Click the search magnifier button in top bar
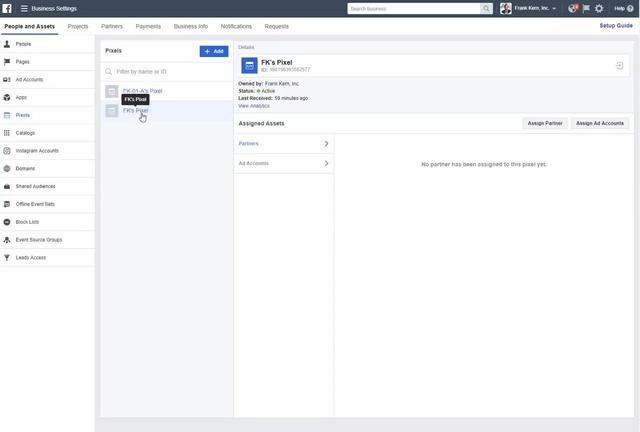Screen dimensions: 640x432 click(x=486, y=9)
